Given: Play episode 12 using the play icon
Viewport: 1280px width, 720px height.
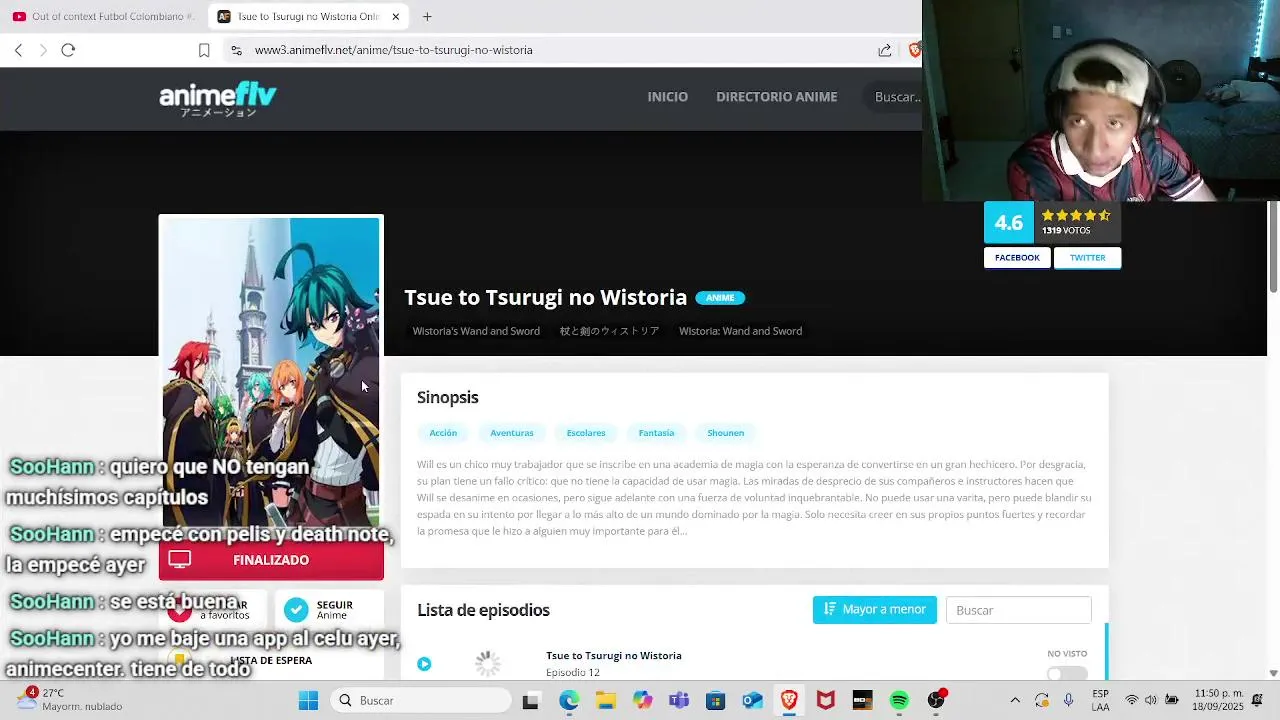Looking at the screenshot, I should [424, 664].
